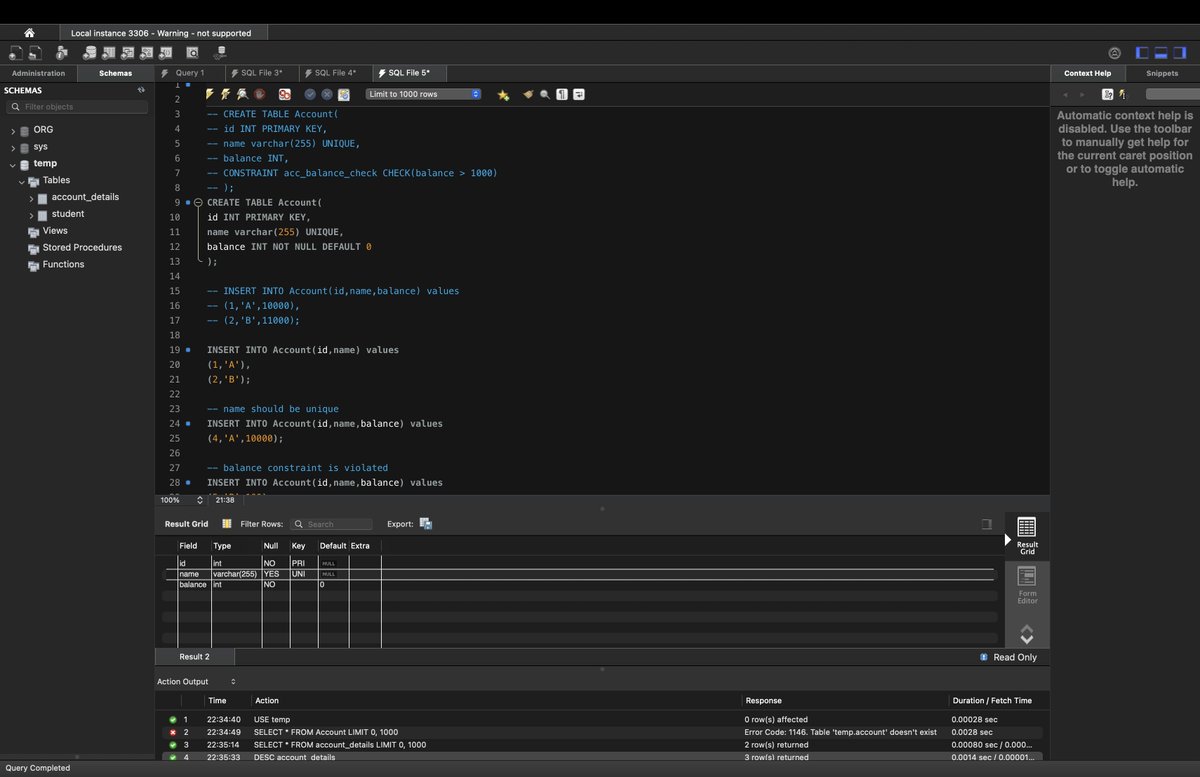Switch to Result Grid view button

1026,535
